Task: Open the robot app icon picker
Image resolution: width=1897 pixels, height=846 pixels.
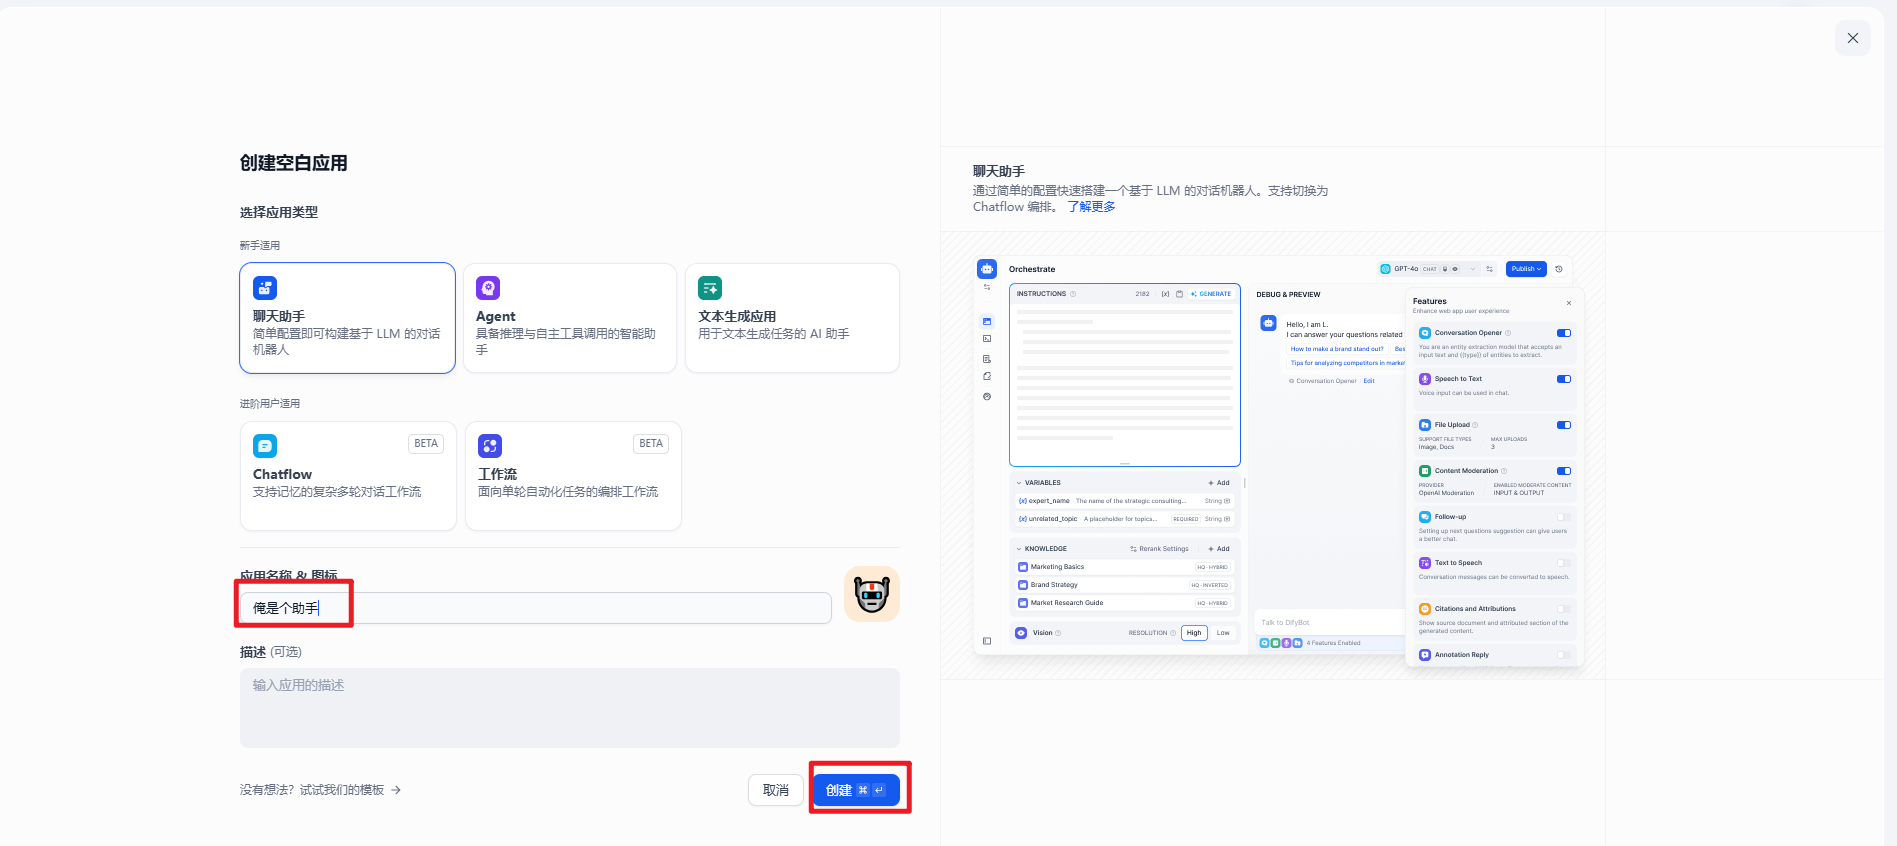Action: click(872, 594)
